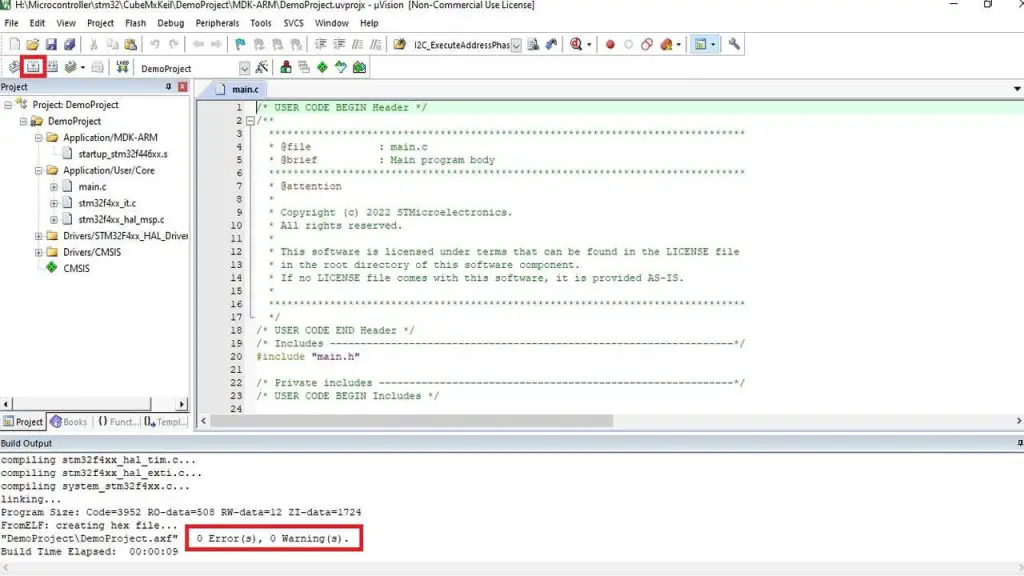Click the 'Program Size: Code=3952' output line
This screenshot has width=1024, height=576.
[181, 512]
